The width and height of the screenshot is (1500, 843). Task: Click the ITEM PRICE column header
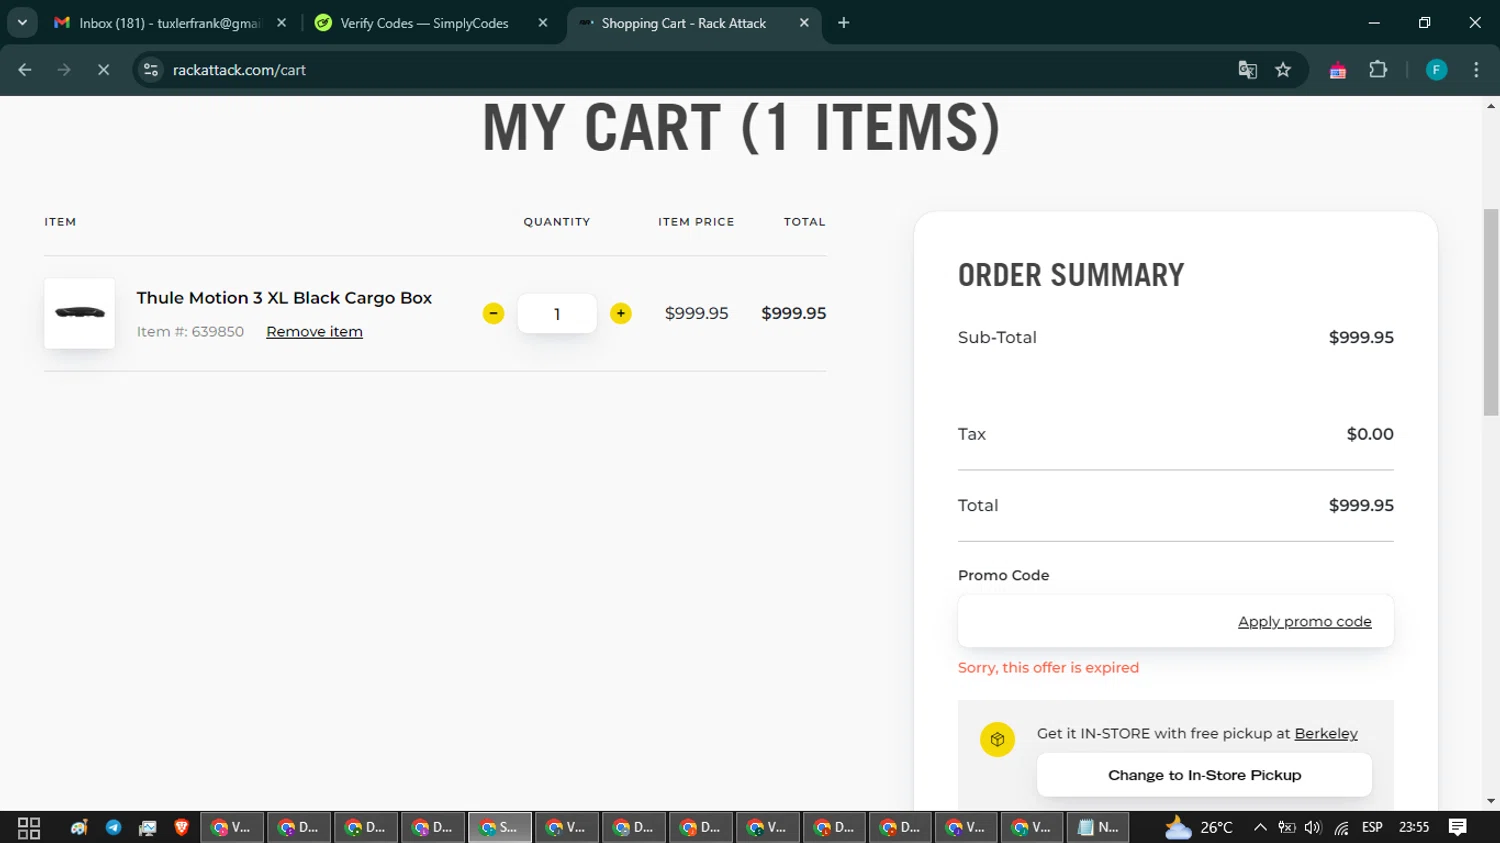696,222
